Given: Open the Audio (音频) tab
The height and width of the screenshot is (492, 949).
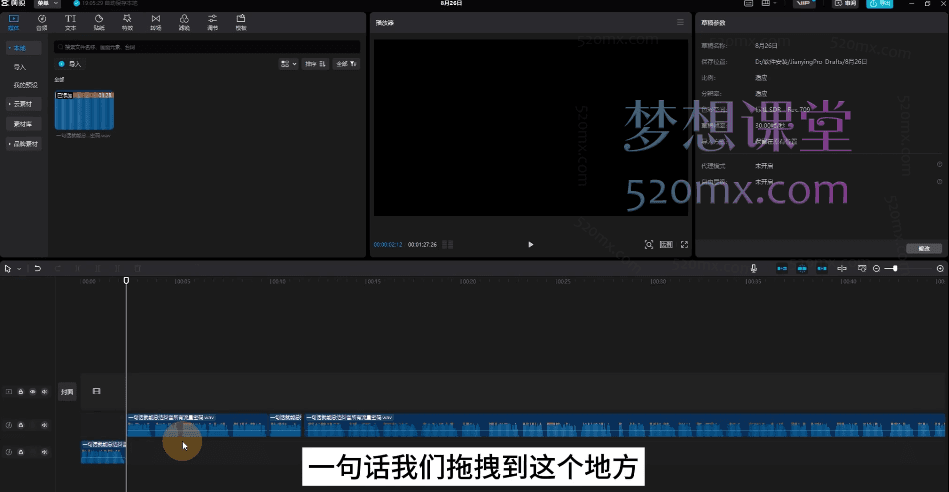Looking at the screenshot, I should tap(42, 22).
